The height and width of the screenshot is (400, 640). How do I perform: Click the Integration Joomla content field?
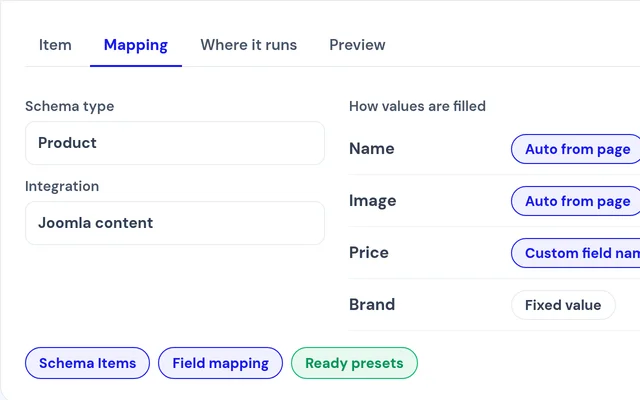click(x=175, y=223)
